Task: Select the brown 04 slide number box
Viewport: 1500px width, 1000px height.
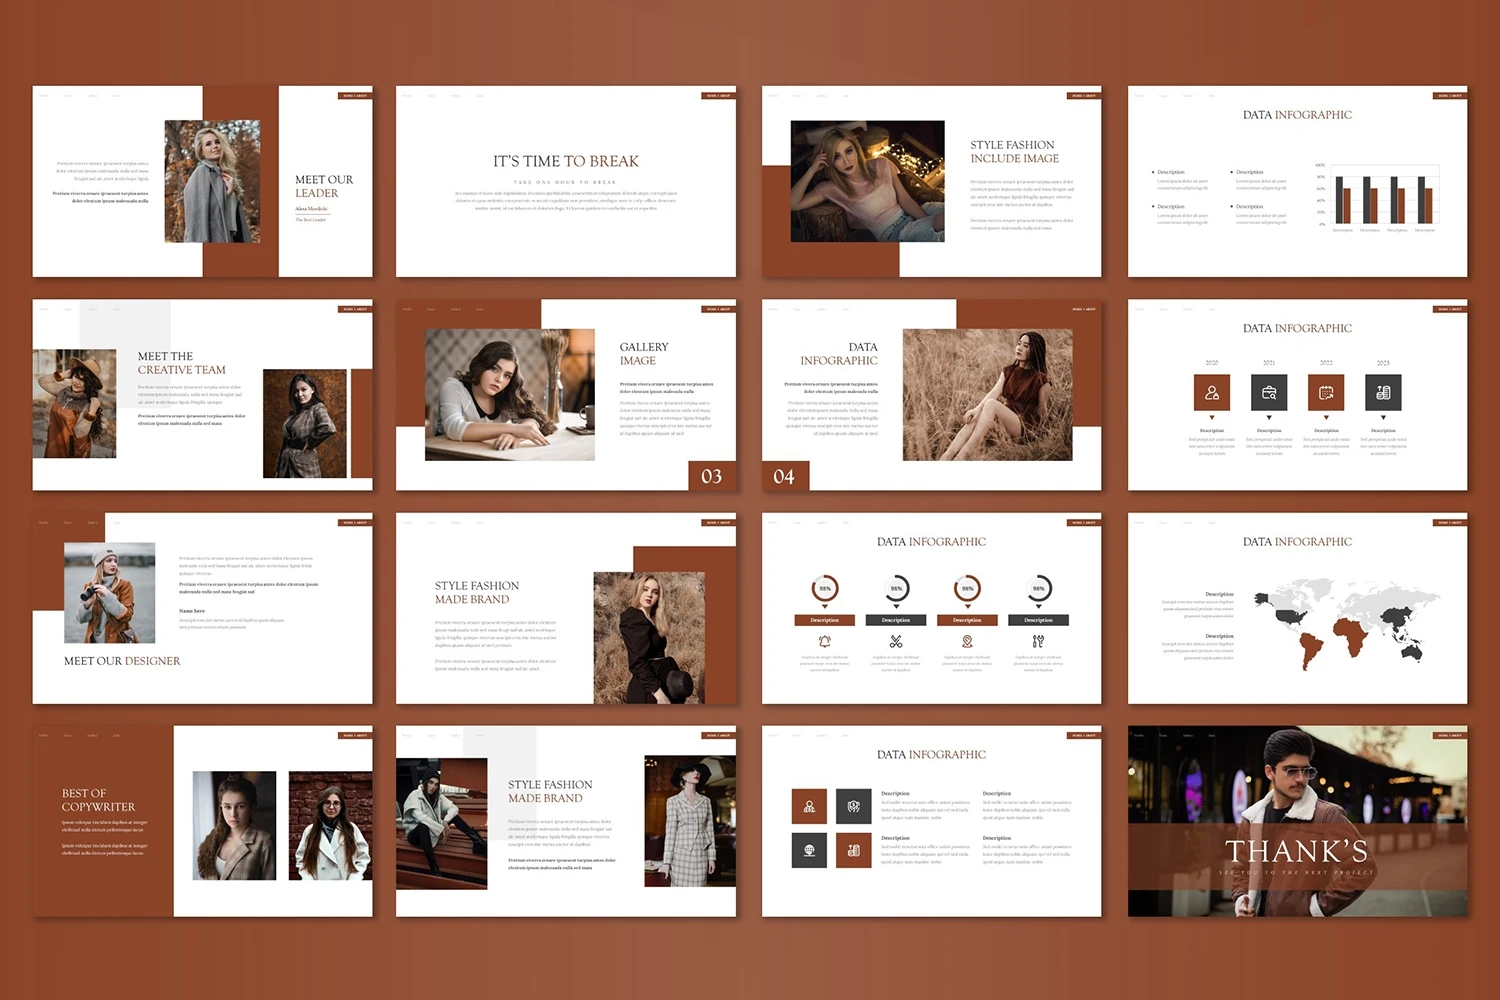Action: pos(785,477)
